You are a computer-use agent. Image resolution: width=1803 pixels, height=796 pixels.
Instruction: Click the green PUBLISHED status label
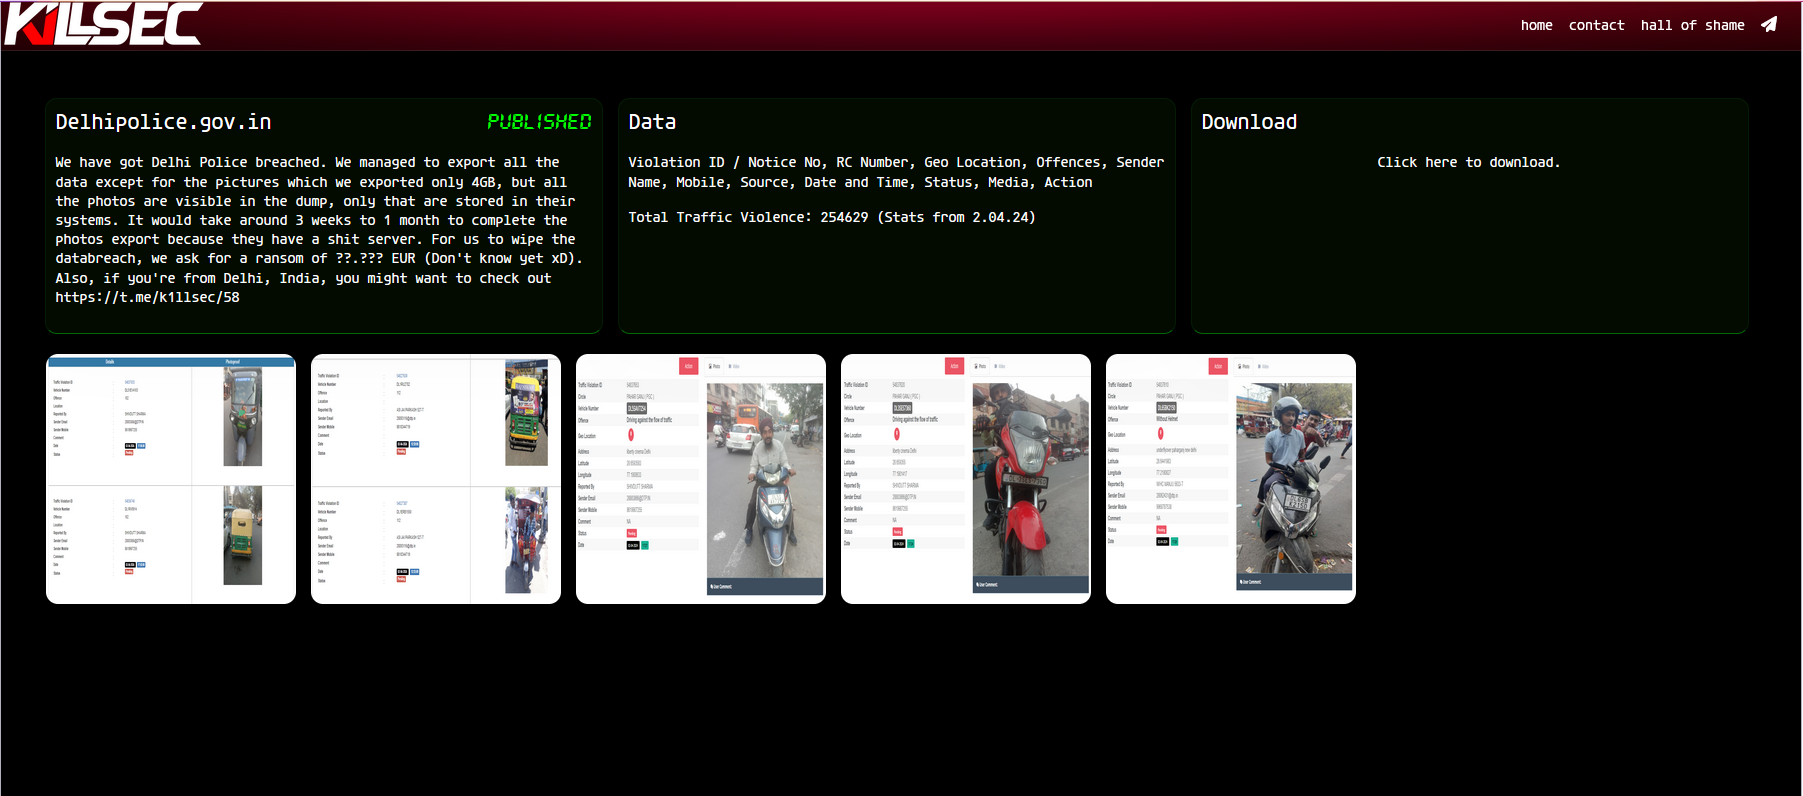[539, 122]
